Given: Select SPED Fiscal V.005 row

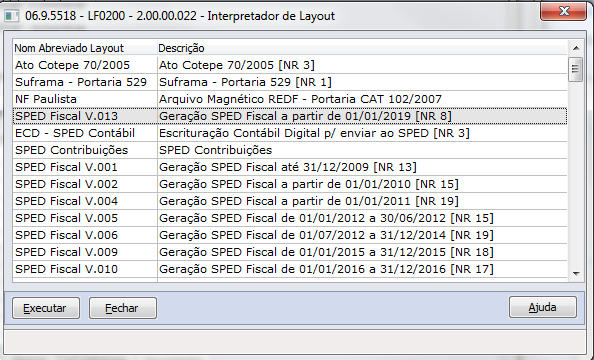Looking at the screenshot, I should (x=290, y=218).
